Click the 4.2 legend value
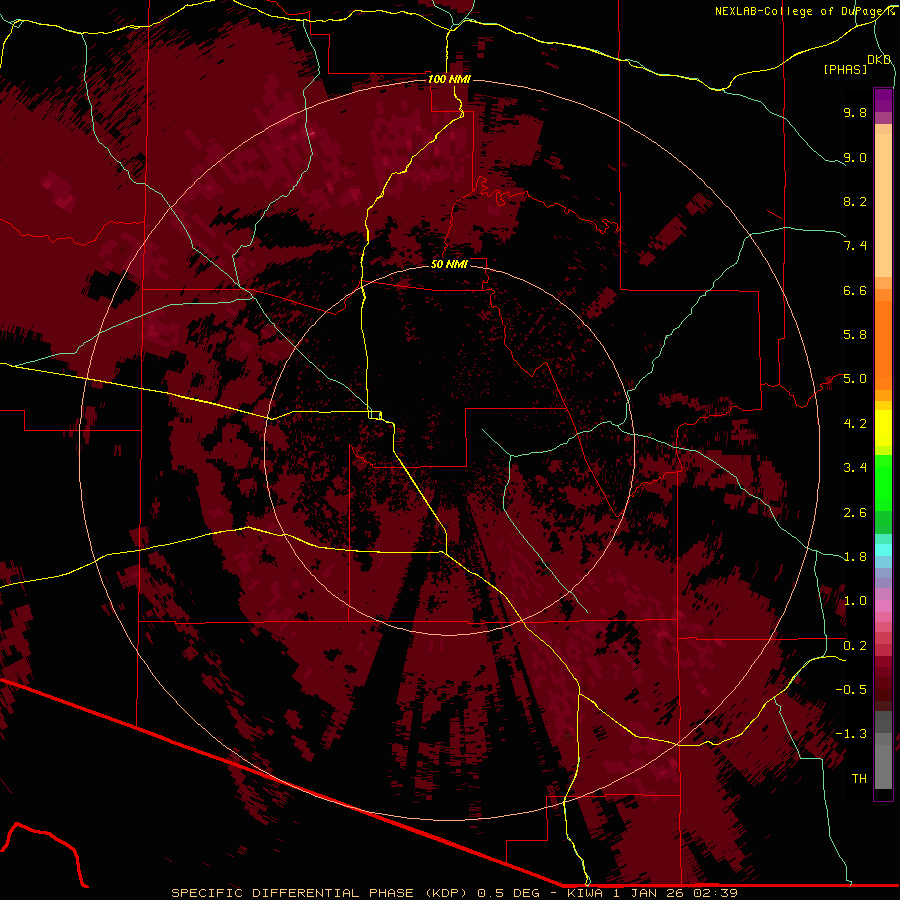The width and height of the screenshot is (900, 900). pos(855,424)
